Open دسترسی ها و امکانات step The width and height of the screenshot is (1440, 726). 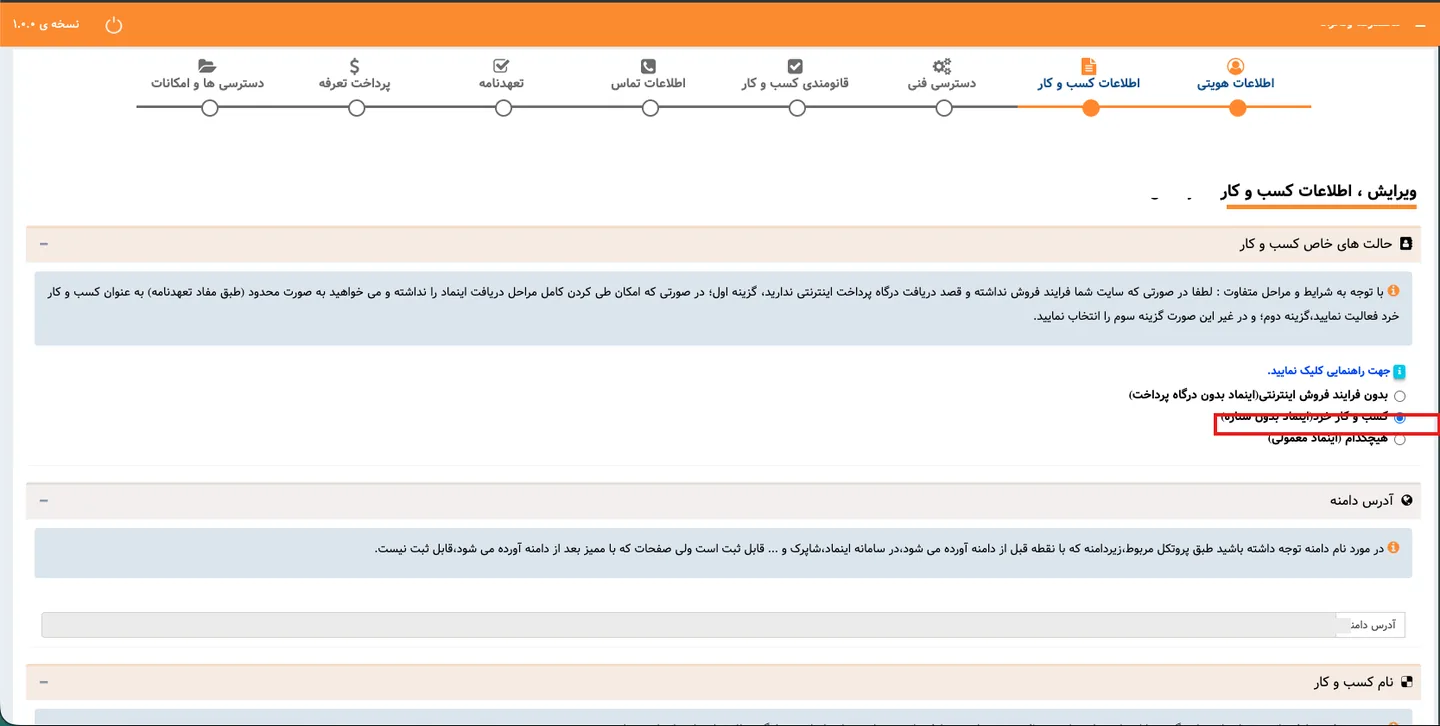click(208, 84)
